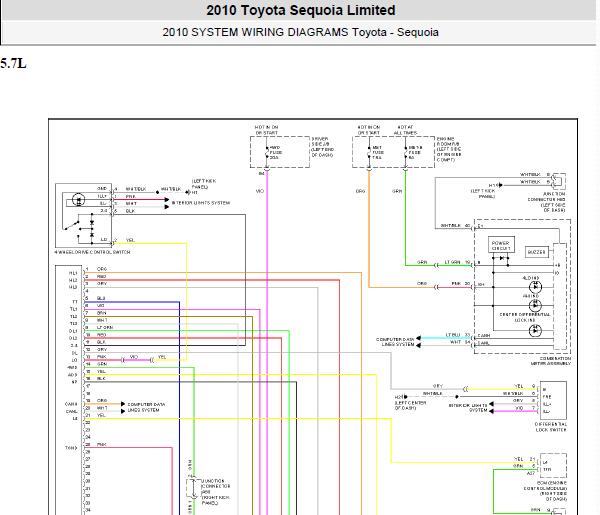Screen dimensions: 600x515
Task: Click 'ECM (ENGINE CONTROL MODULE)' label
Action: click(545, 491)
